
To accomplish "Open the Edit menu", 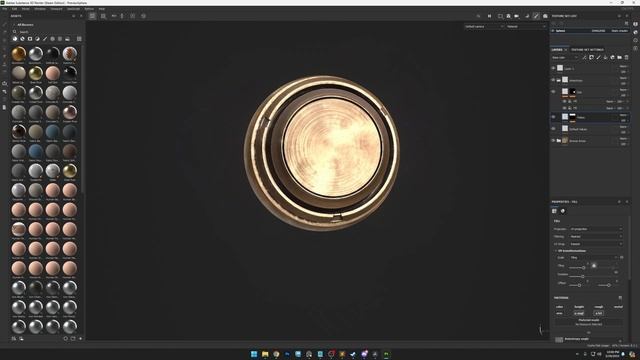I will [x=14, y=9].
